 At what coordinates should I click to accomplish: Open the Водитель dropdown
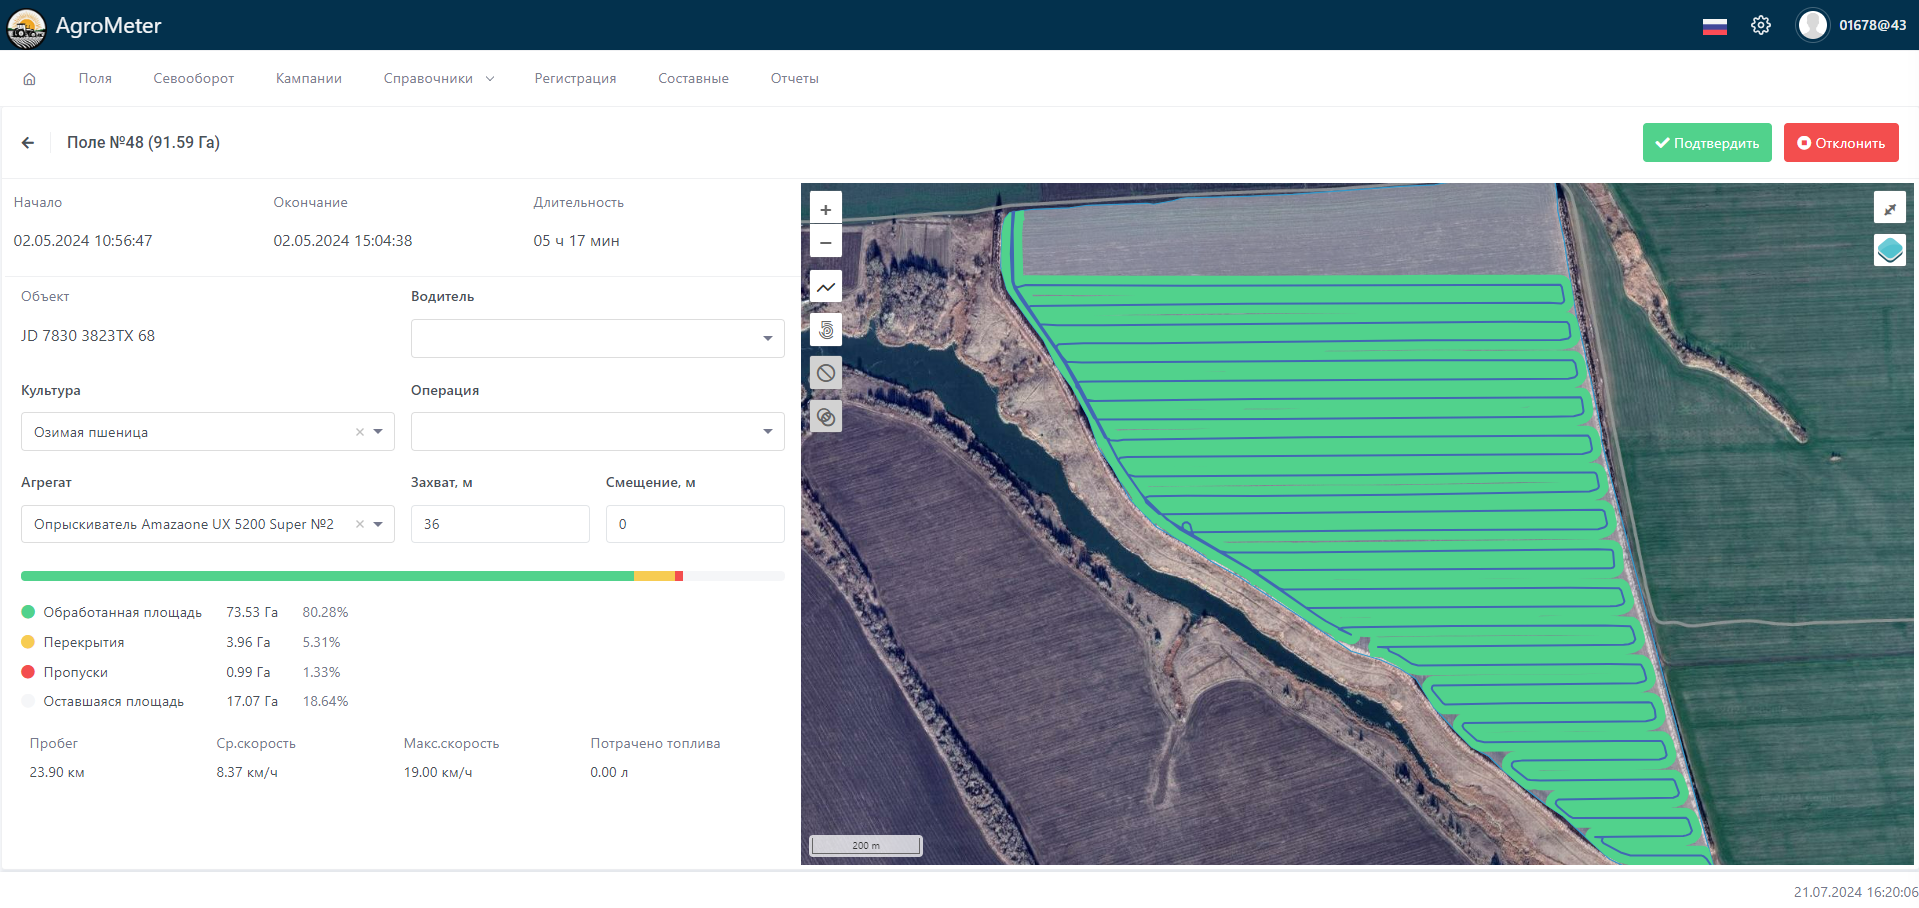(597, 338)
